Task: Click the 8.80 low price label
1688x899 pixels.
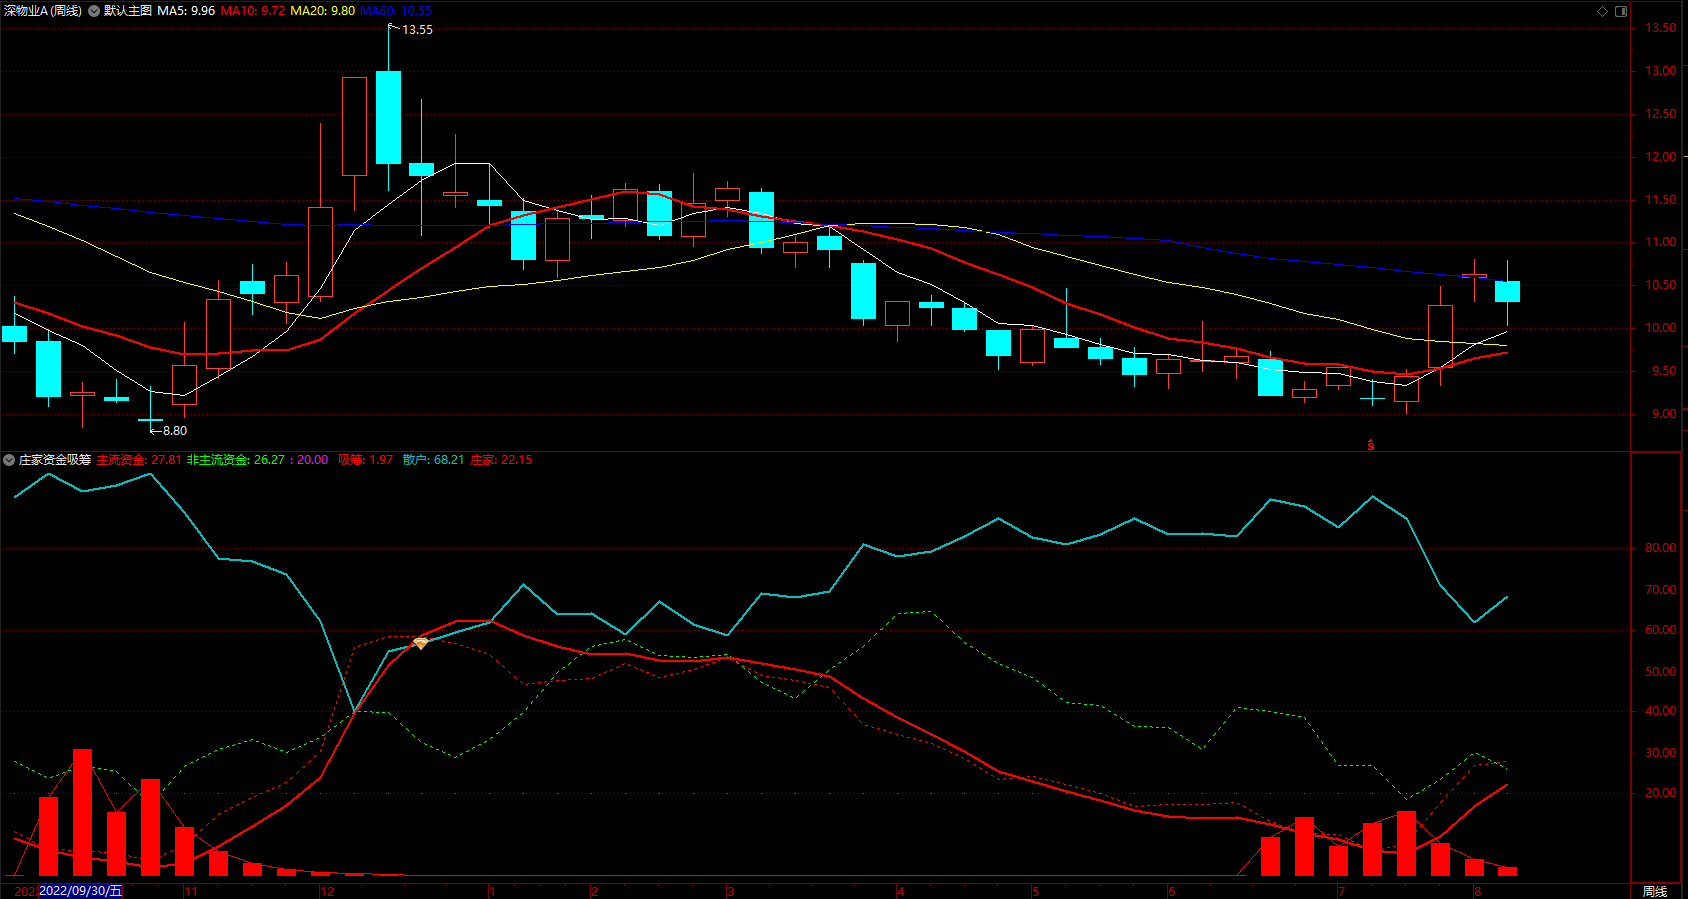Action: point(175,431)
